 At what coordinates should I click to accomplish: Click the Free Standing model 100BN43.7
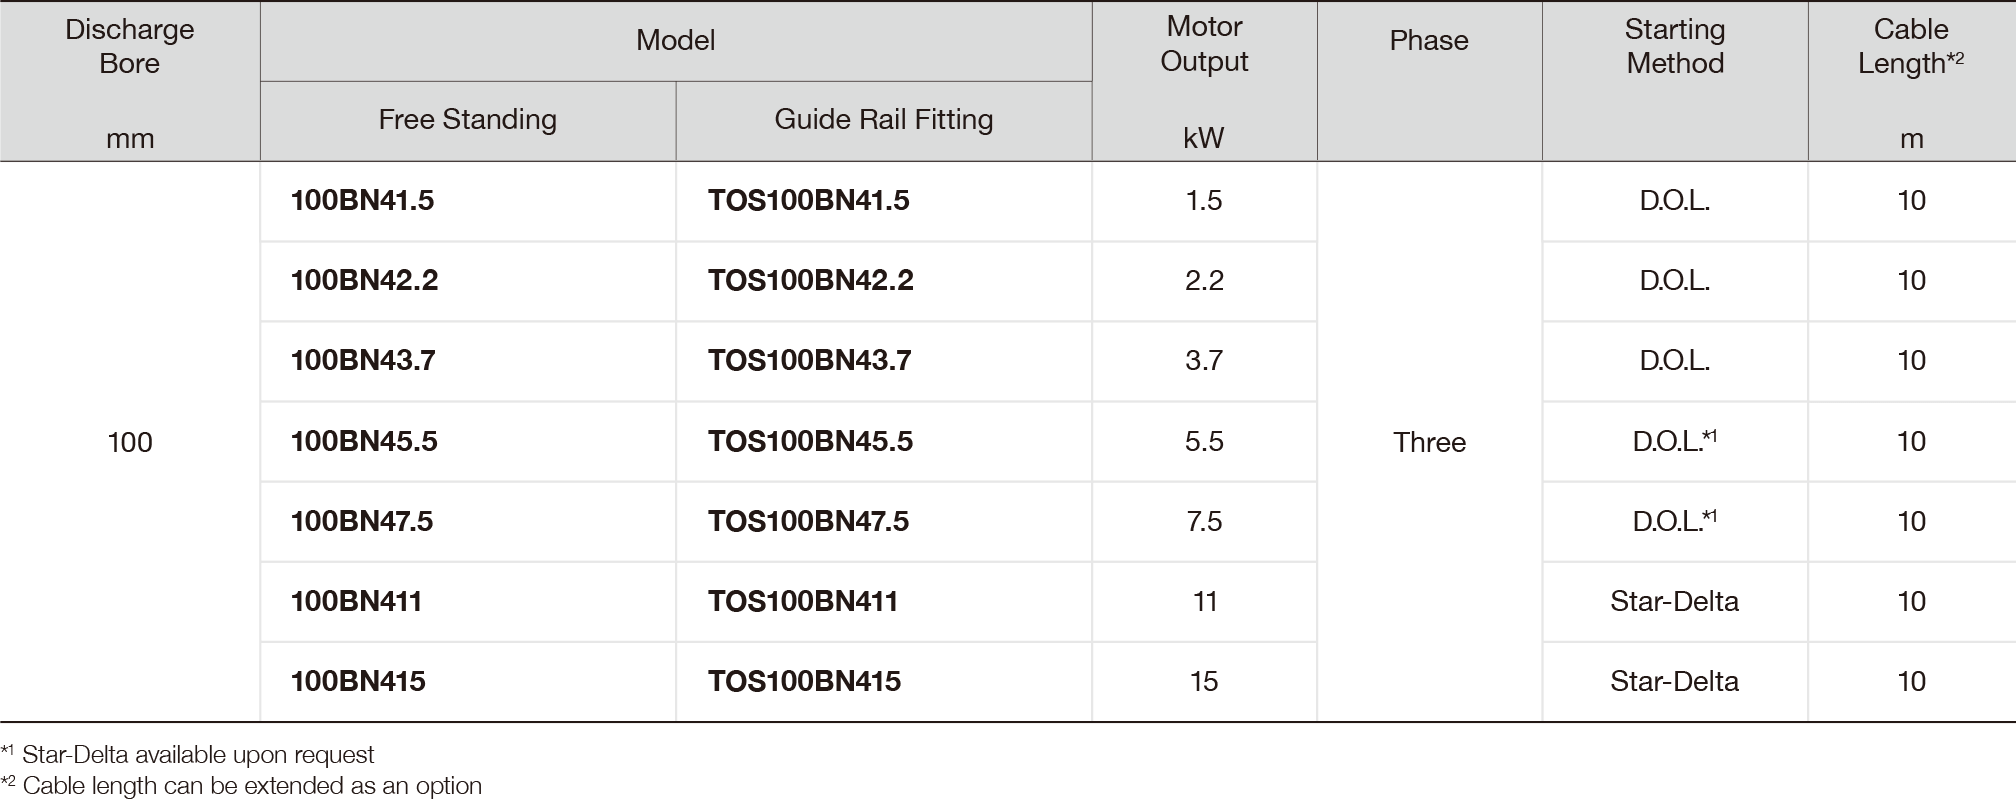pos(363,360)
